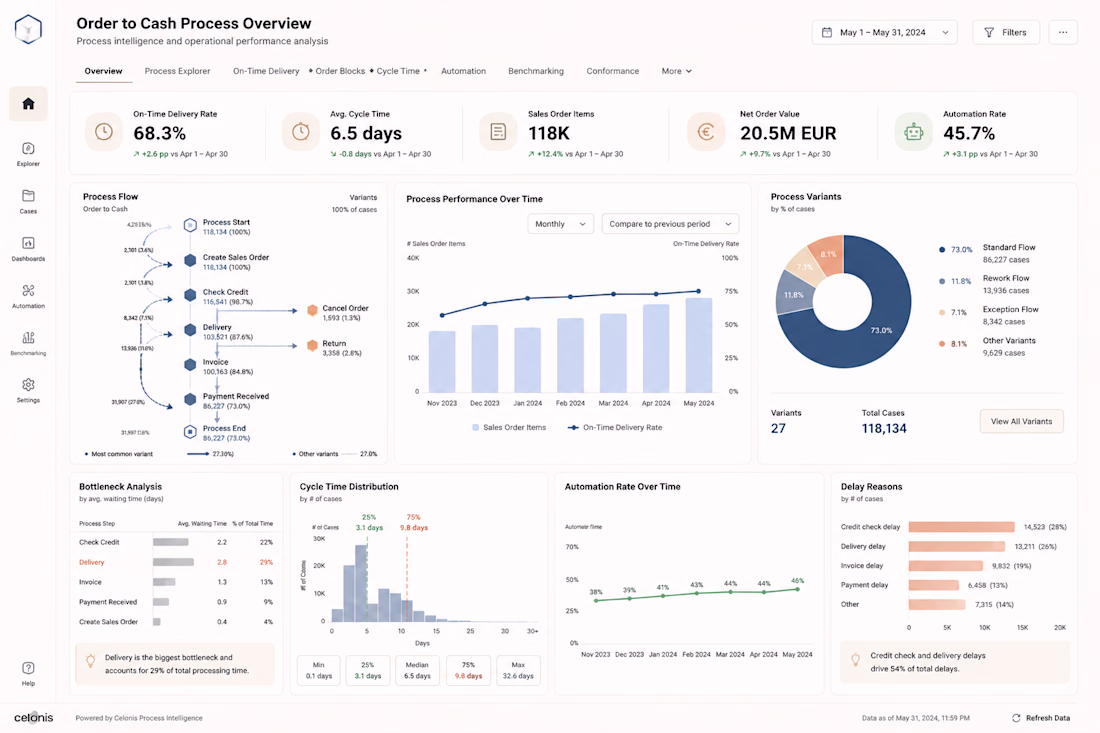The image size is (1100, 733).
Task: Open the On-Time Delivery tab
Action: 266,71
